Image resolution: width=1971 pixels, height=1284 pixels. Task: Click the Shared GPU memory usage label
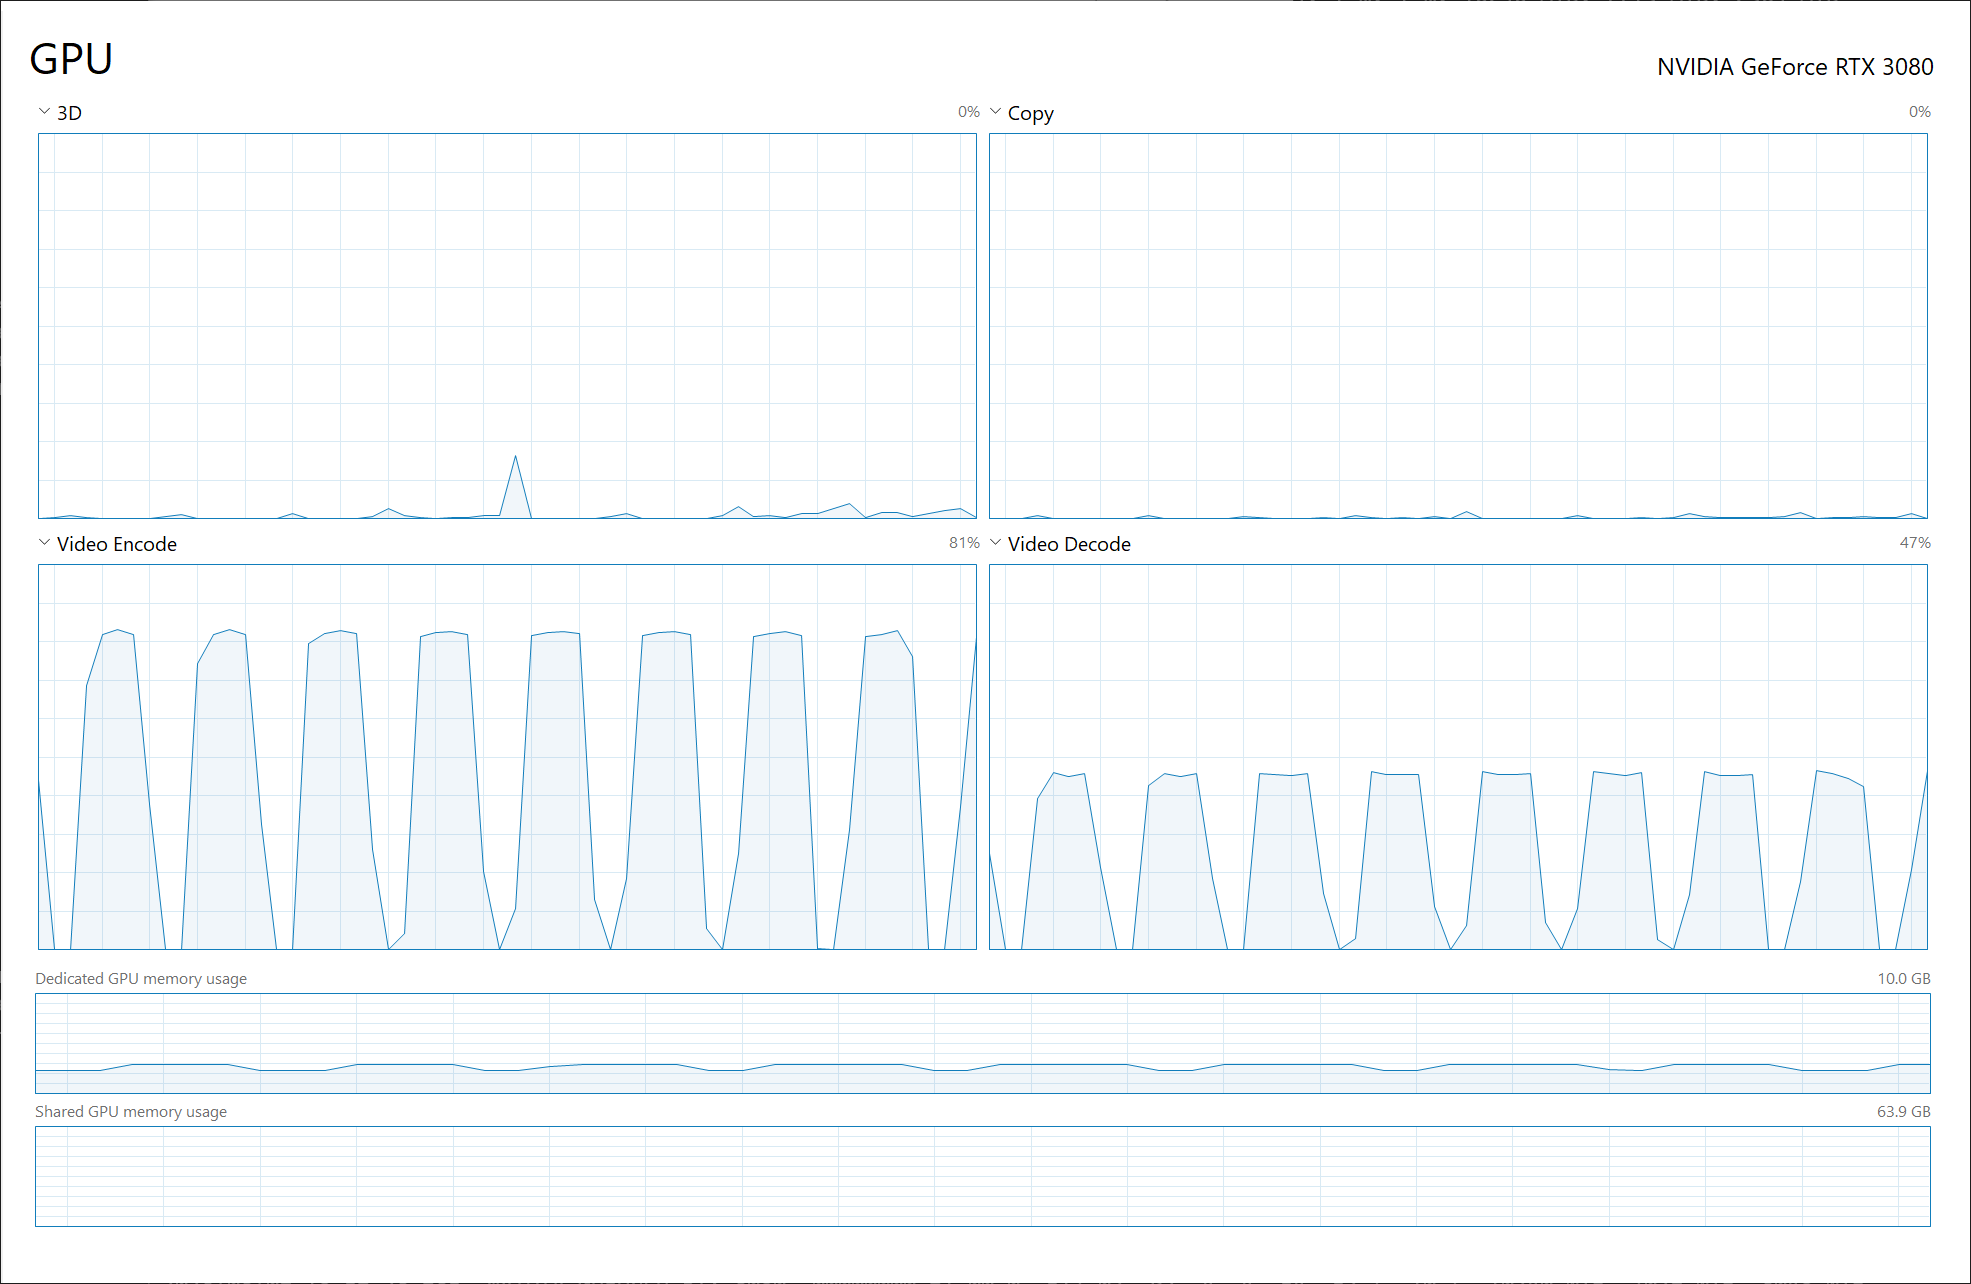[x=131, y=1112]
